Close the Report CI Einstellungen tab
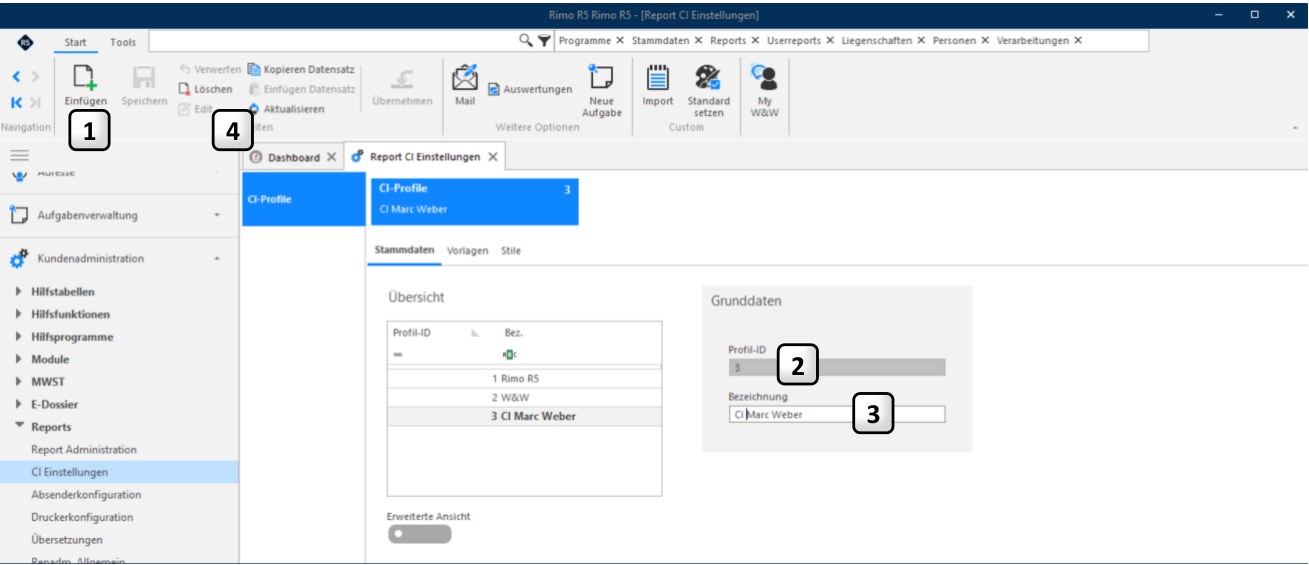This screenshot has width=1309, height=565. point(492,158)
